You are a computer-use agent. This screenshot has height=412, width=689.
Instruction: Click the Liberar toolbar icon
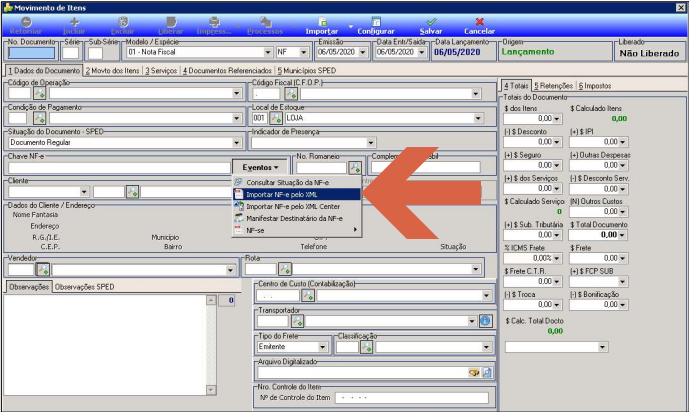click(171, 22)
